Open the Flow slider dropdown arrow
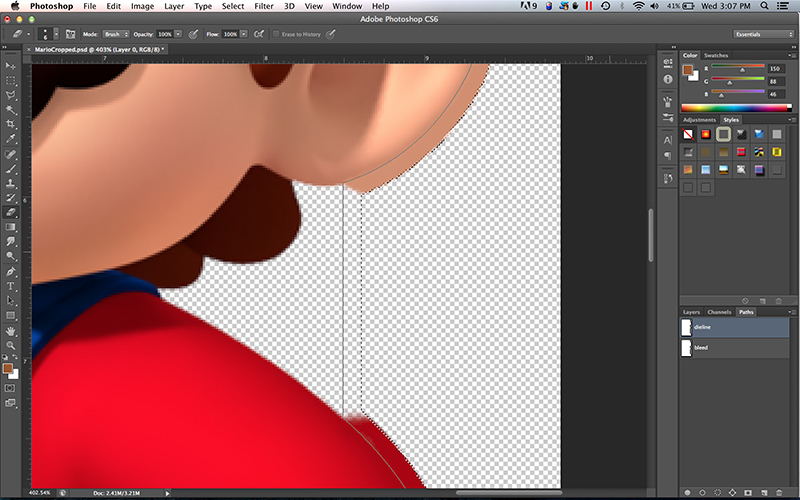The image size is (800, 500). click(x=244, y=34)
